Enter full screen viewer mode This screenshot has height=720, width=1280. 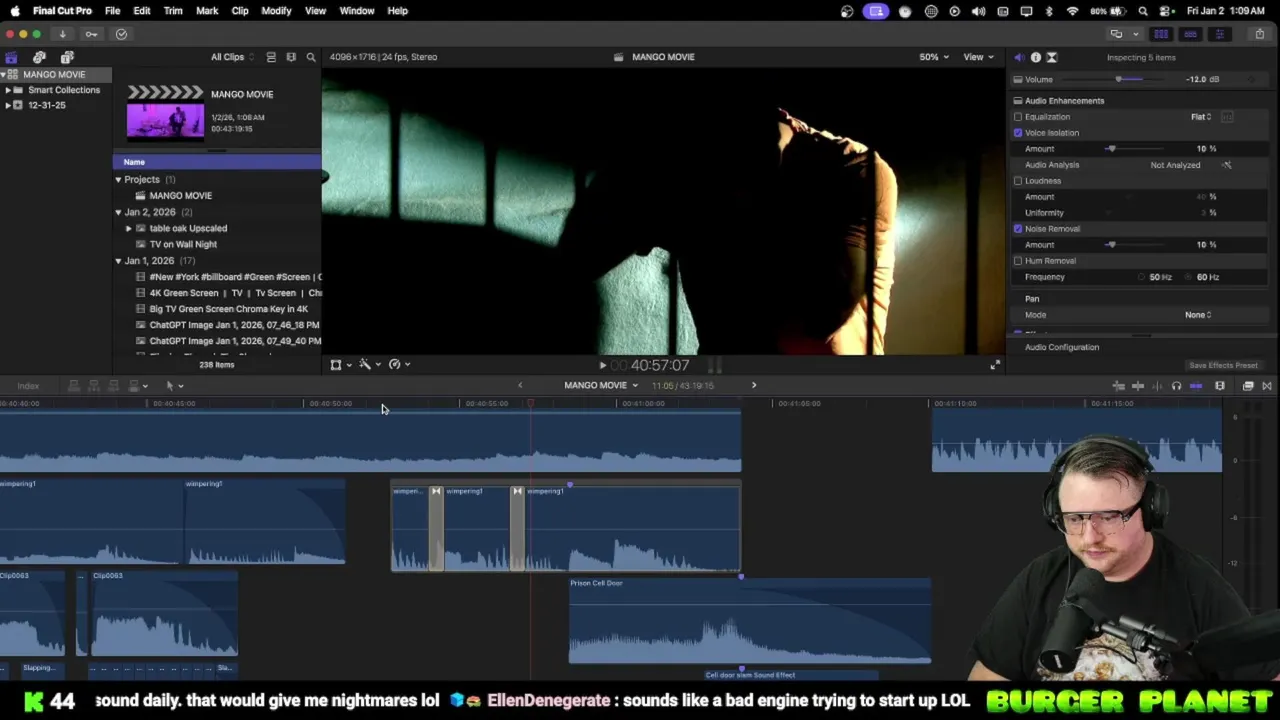(995, 365)
